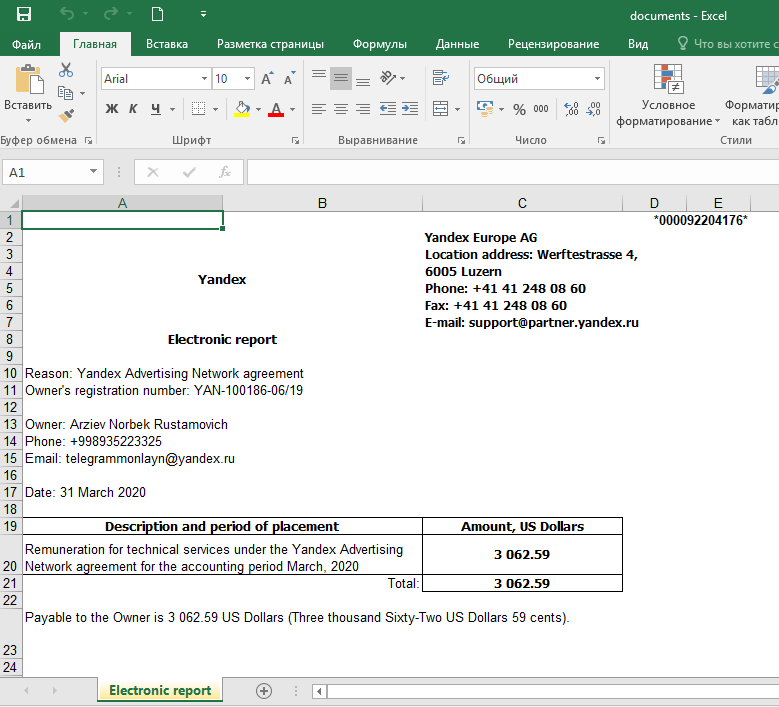Click the Вставить paste button
Image resolution: width=779 pixels, height=707 pixels.
(28, 90)
